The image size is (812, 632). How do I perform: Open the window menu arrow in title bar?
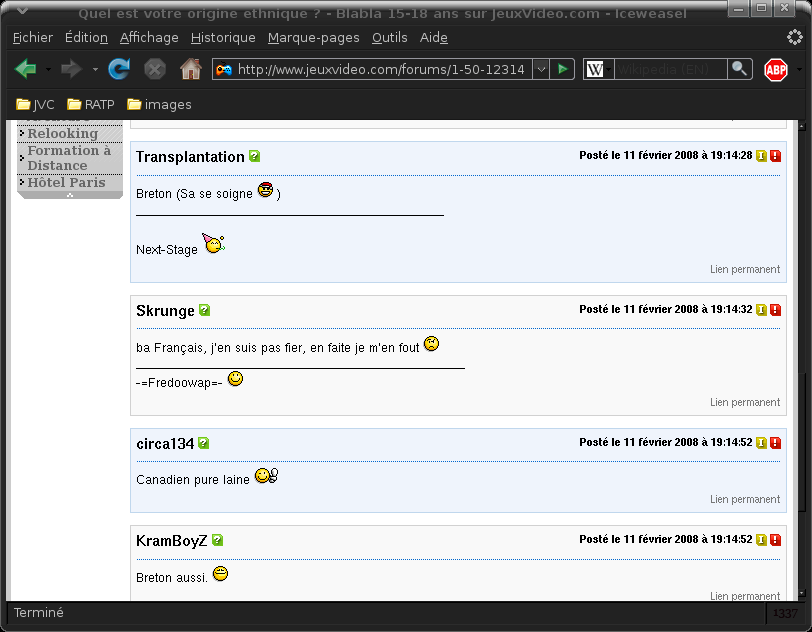[x=22, y=10]
